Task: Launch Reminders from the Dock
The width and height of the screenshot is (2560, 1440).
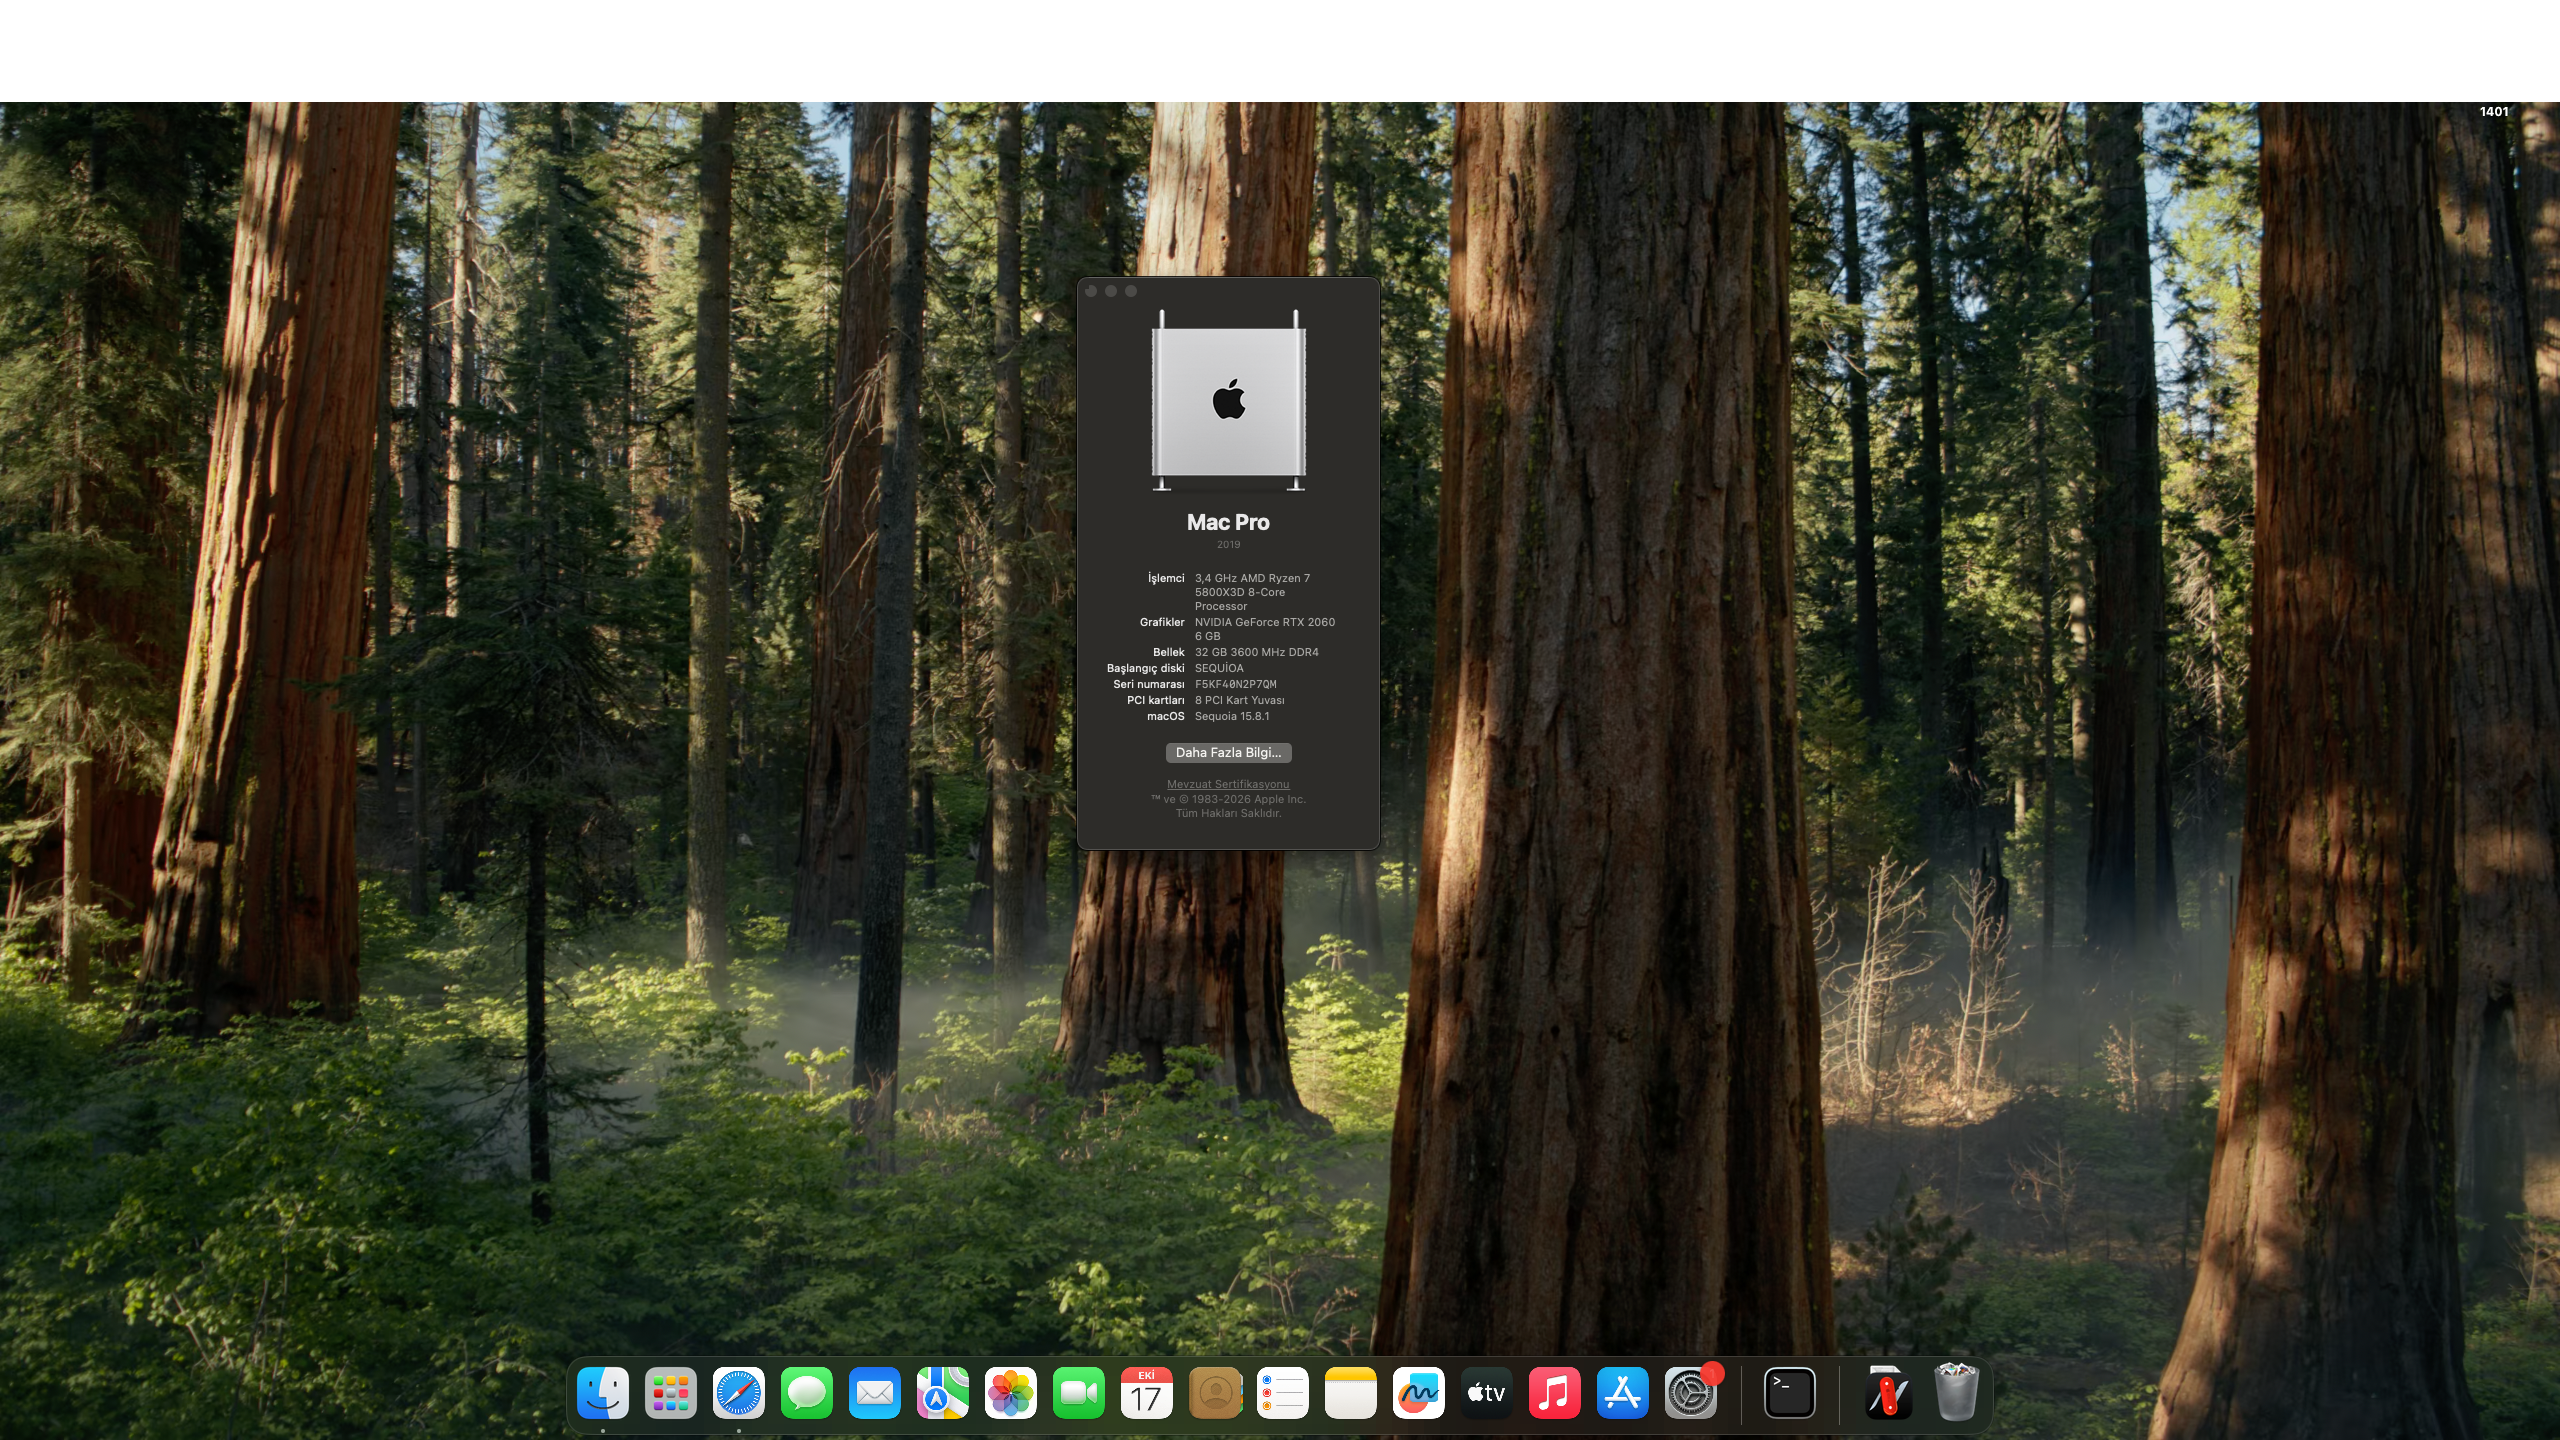Action: (x=1283, y=1392)
